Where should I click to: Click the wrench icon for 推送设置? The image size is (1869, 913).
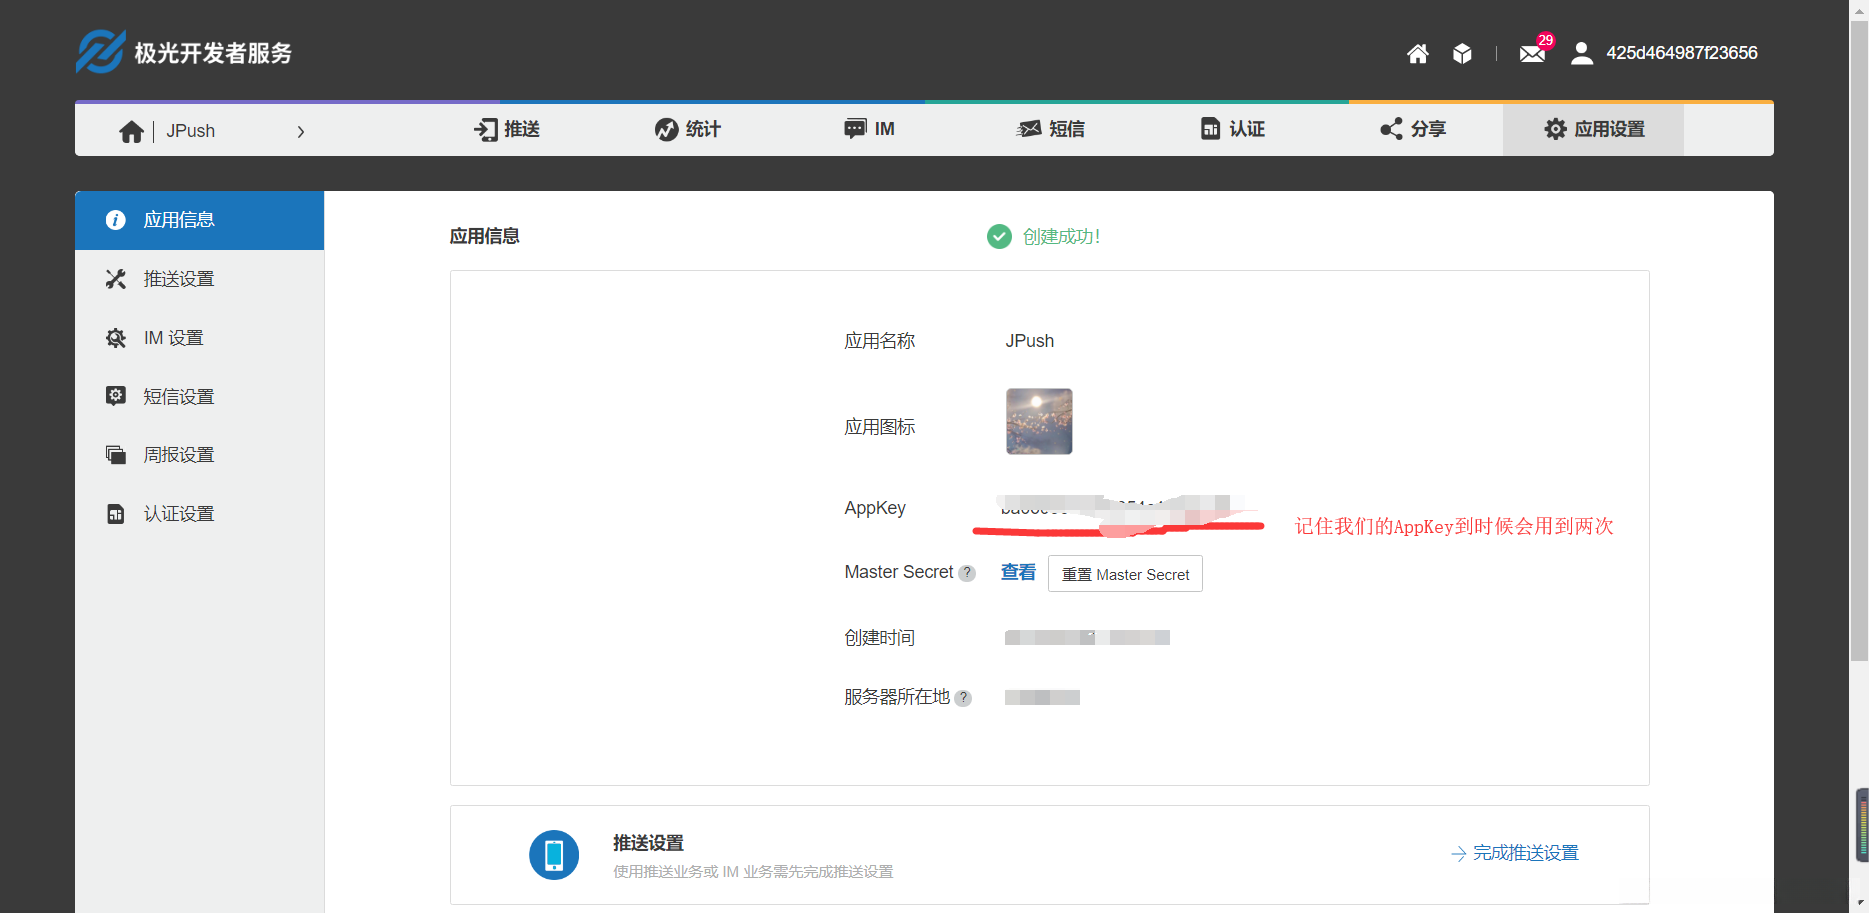[116, 278]
